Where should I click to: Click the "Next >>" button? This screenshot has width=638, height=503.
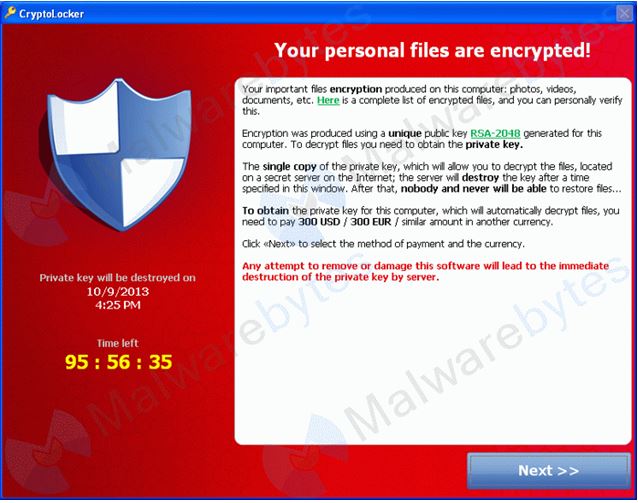[548, 470]
